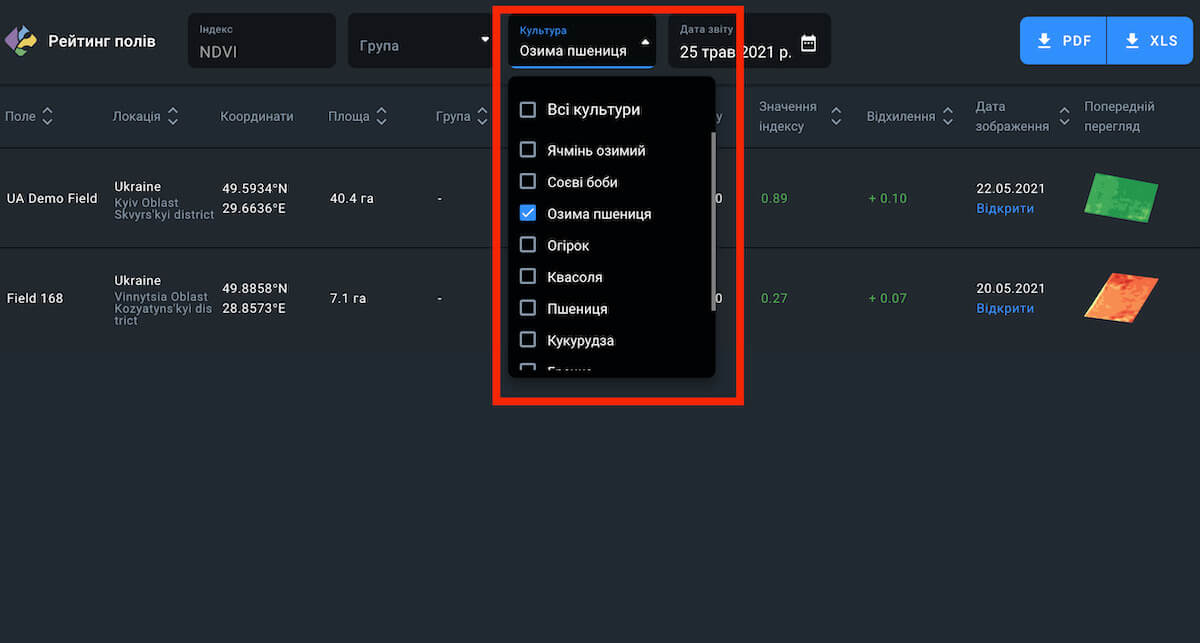Sort by Дата зображення arrows

pos(1062,117)
